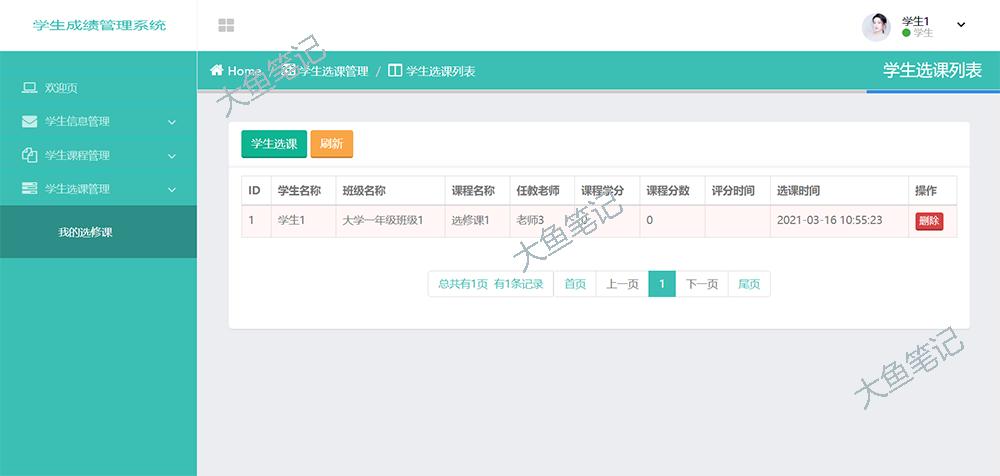Click the 总共有1页 有1条记录 summary
Image resolution: width=1000 pixels, height=476 pixels.
490,284
